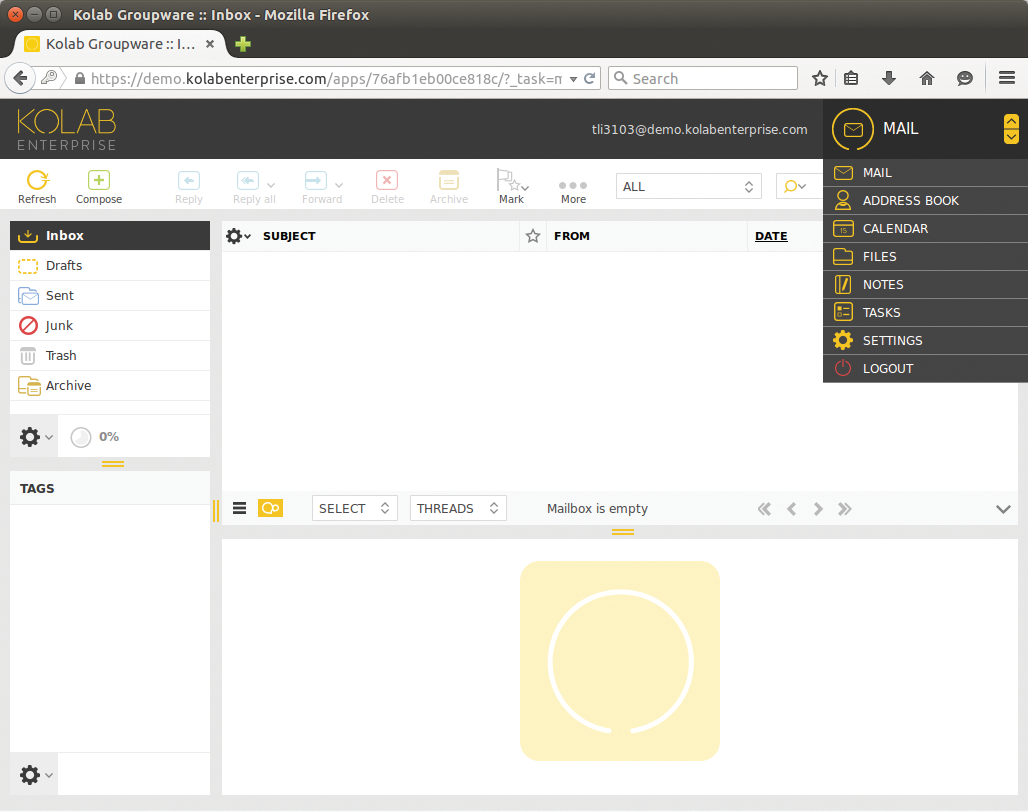1028x812 pixels.
Task: Open Calendar from the app menu
Action: click(895, 228)
